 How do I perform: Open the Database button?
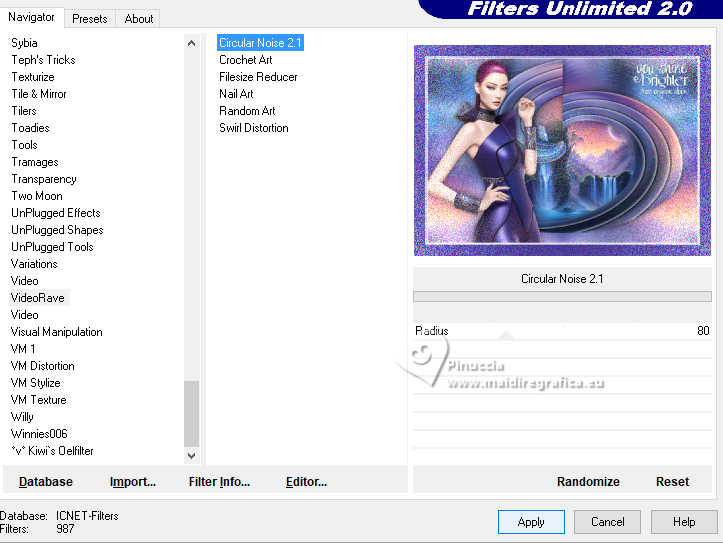tap(46, 482)
